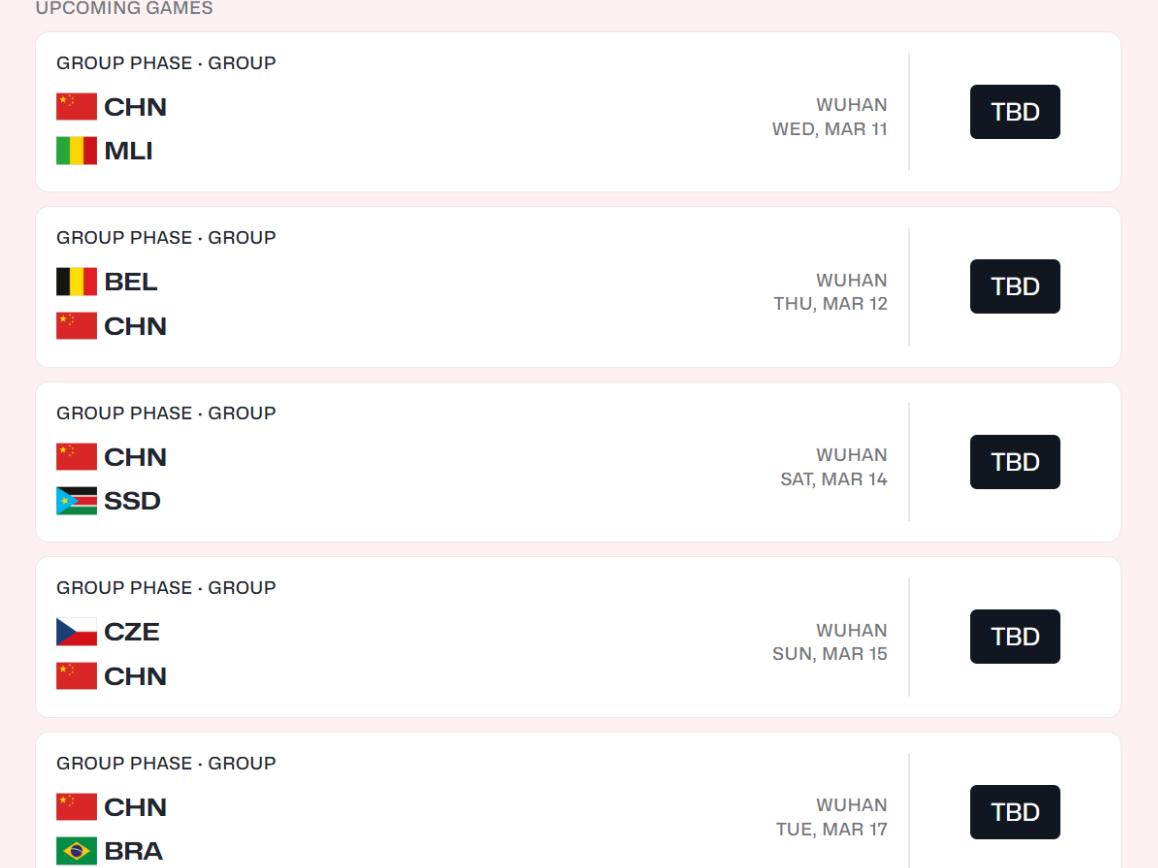Screen dimensions: 1158x868
Task: Select the Wed, Mar 11 game date
Action: 829,129
